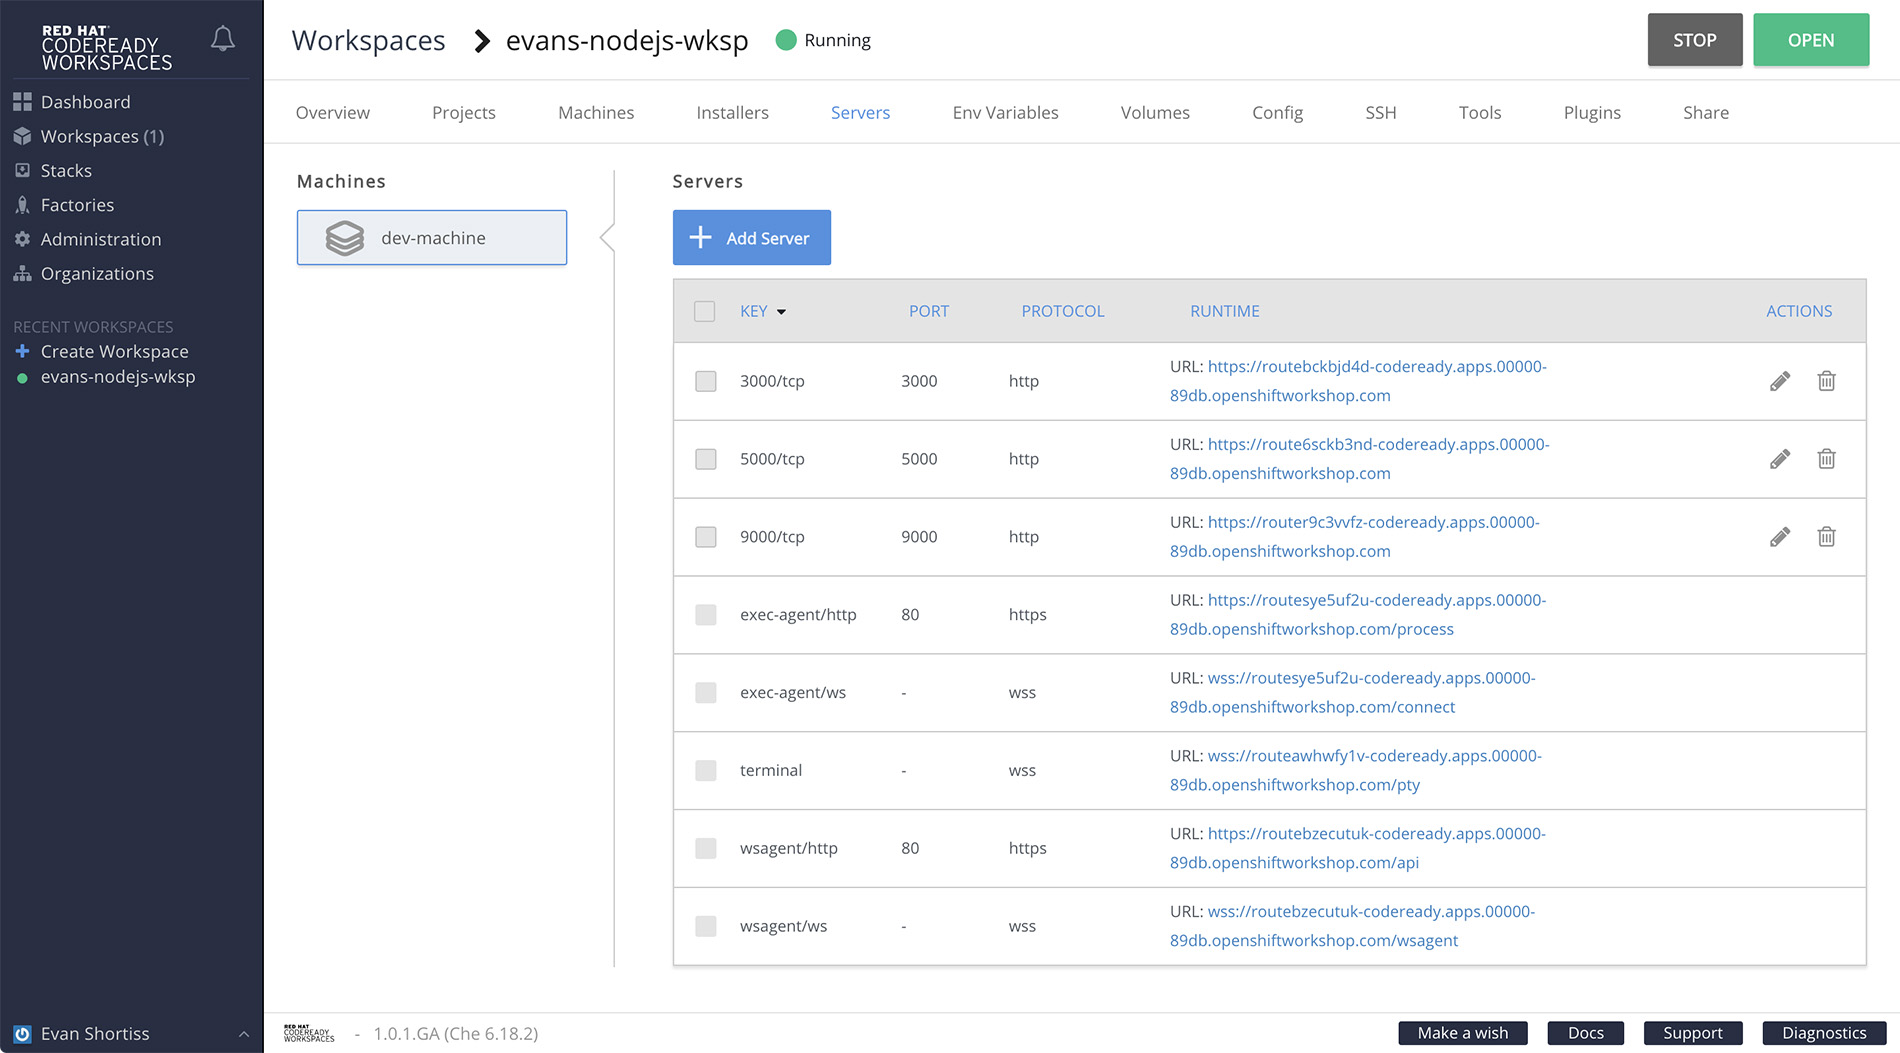Screen dimensions: 1900x1053
Task: Check the wsagent/http row checkbox
Action: coord(706,848)
